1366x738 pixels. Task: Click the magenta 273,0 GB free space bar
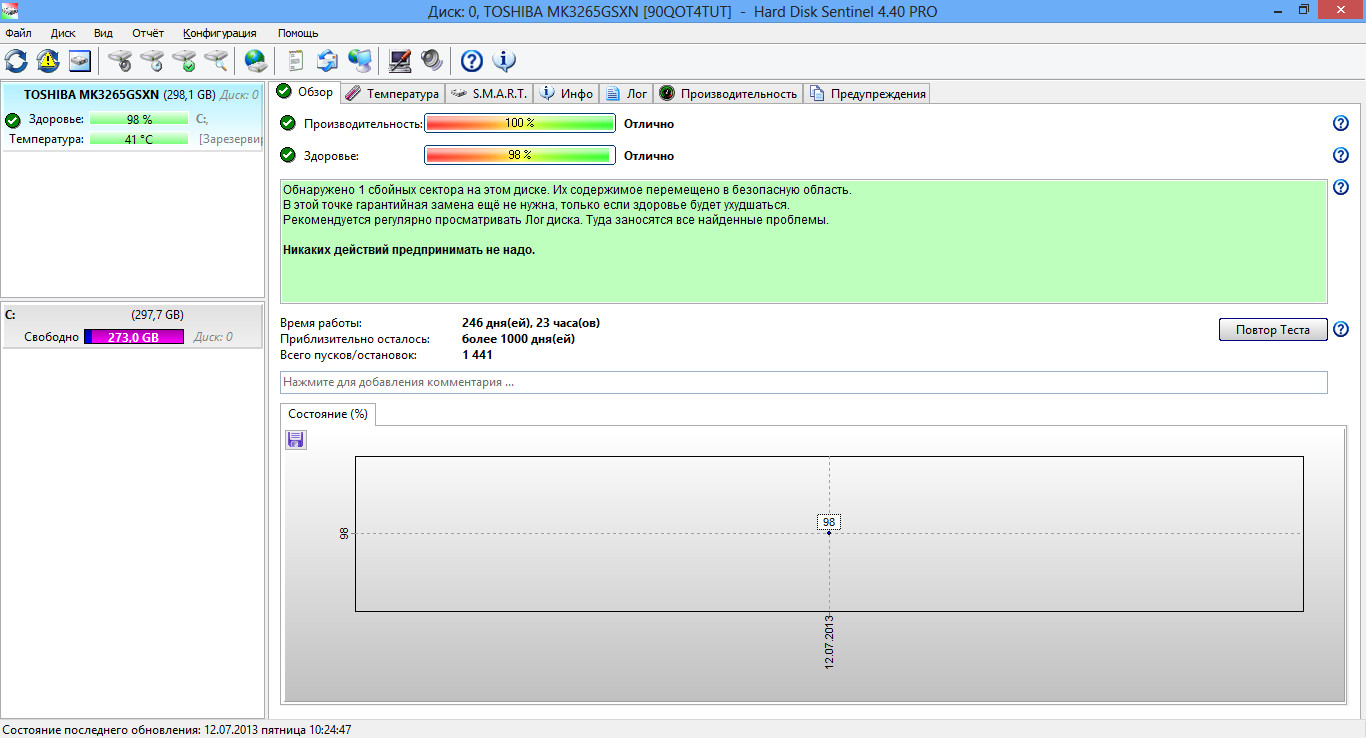[x=134, y=337]
